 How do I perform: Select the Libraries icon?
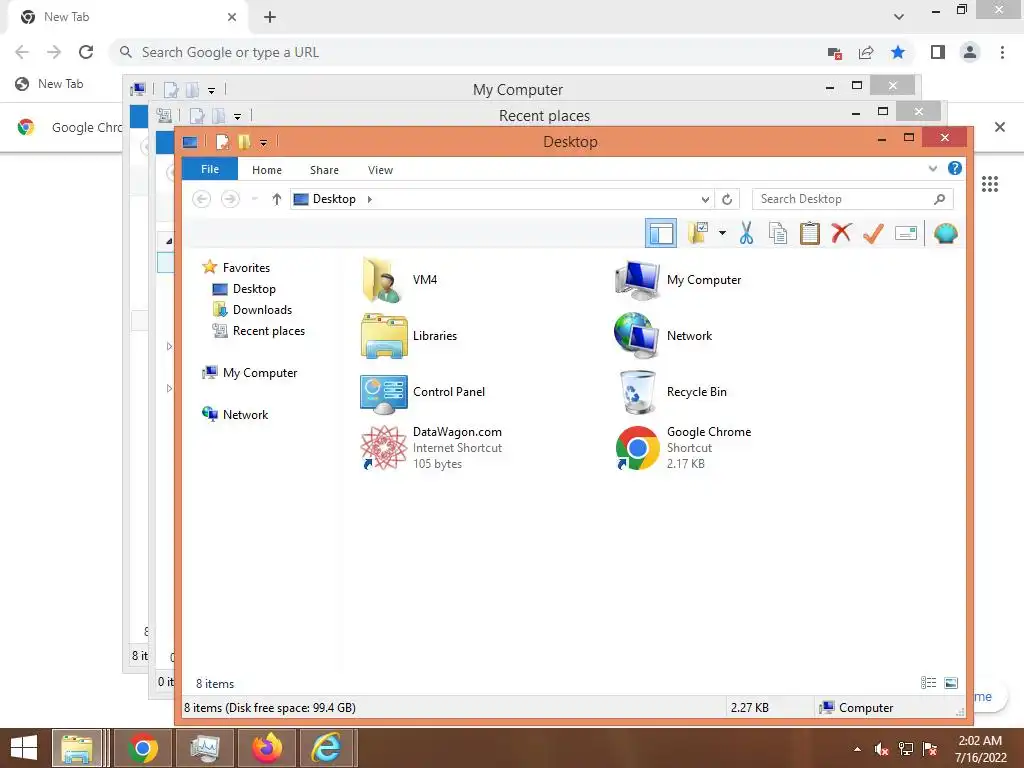click(384, 336)
